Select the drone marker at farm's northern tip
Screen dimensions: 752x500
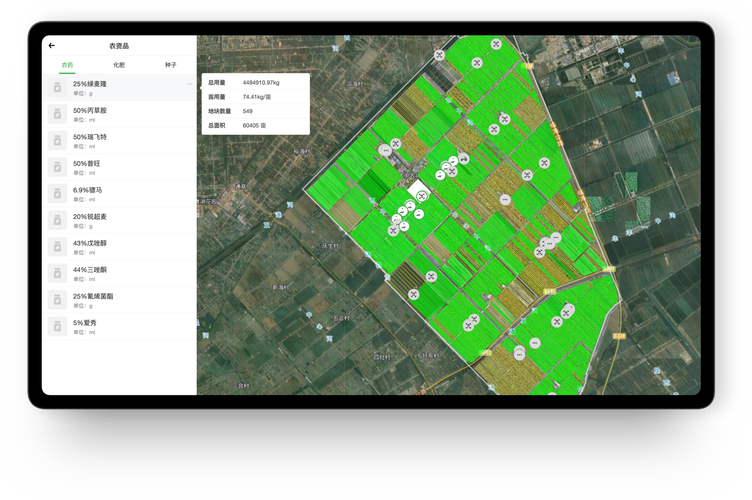tap(496, 43)
